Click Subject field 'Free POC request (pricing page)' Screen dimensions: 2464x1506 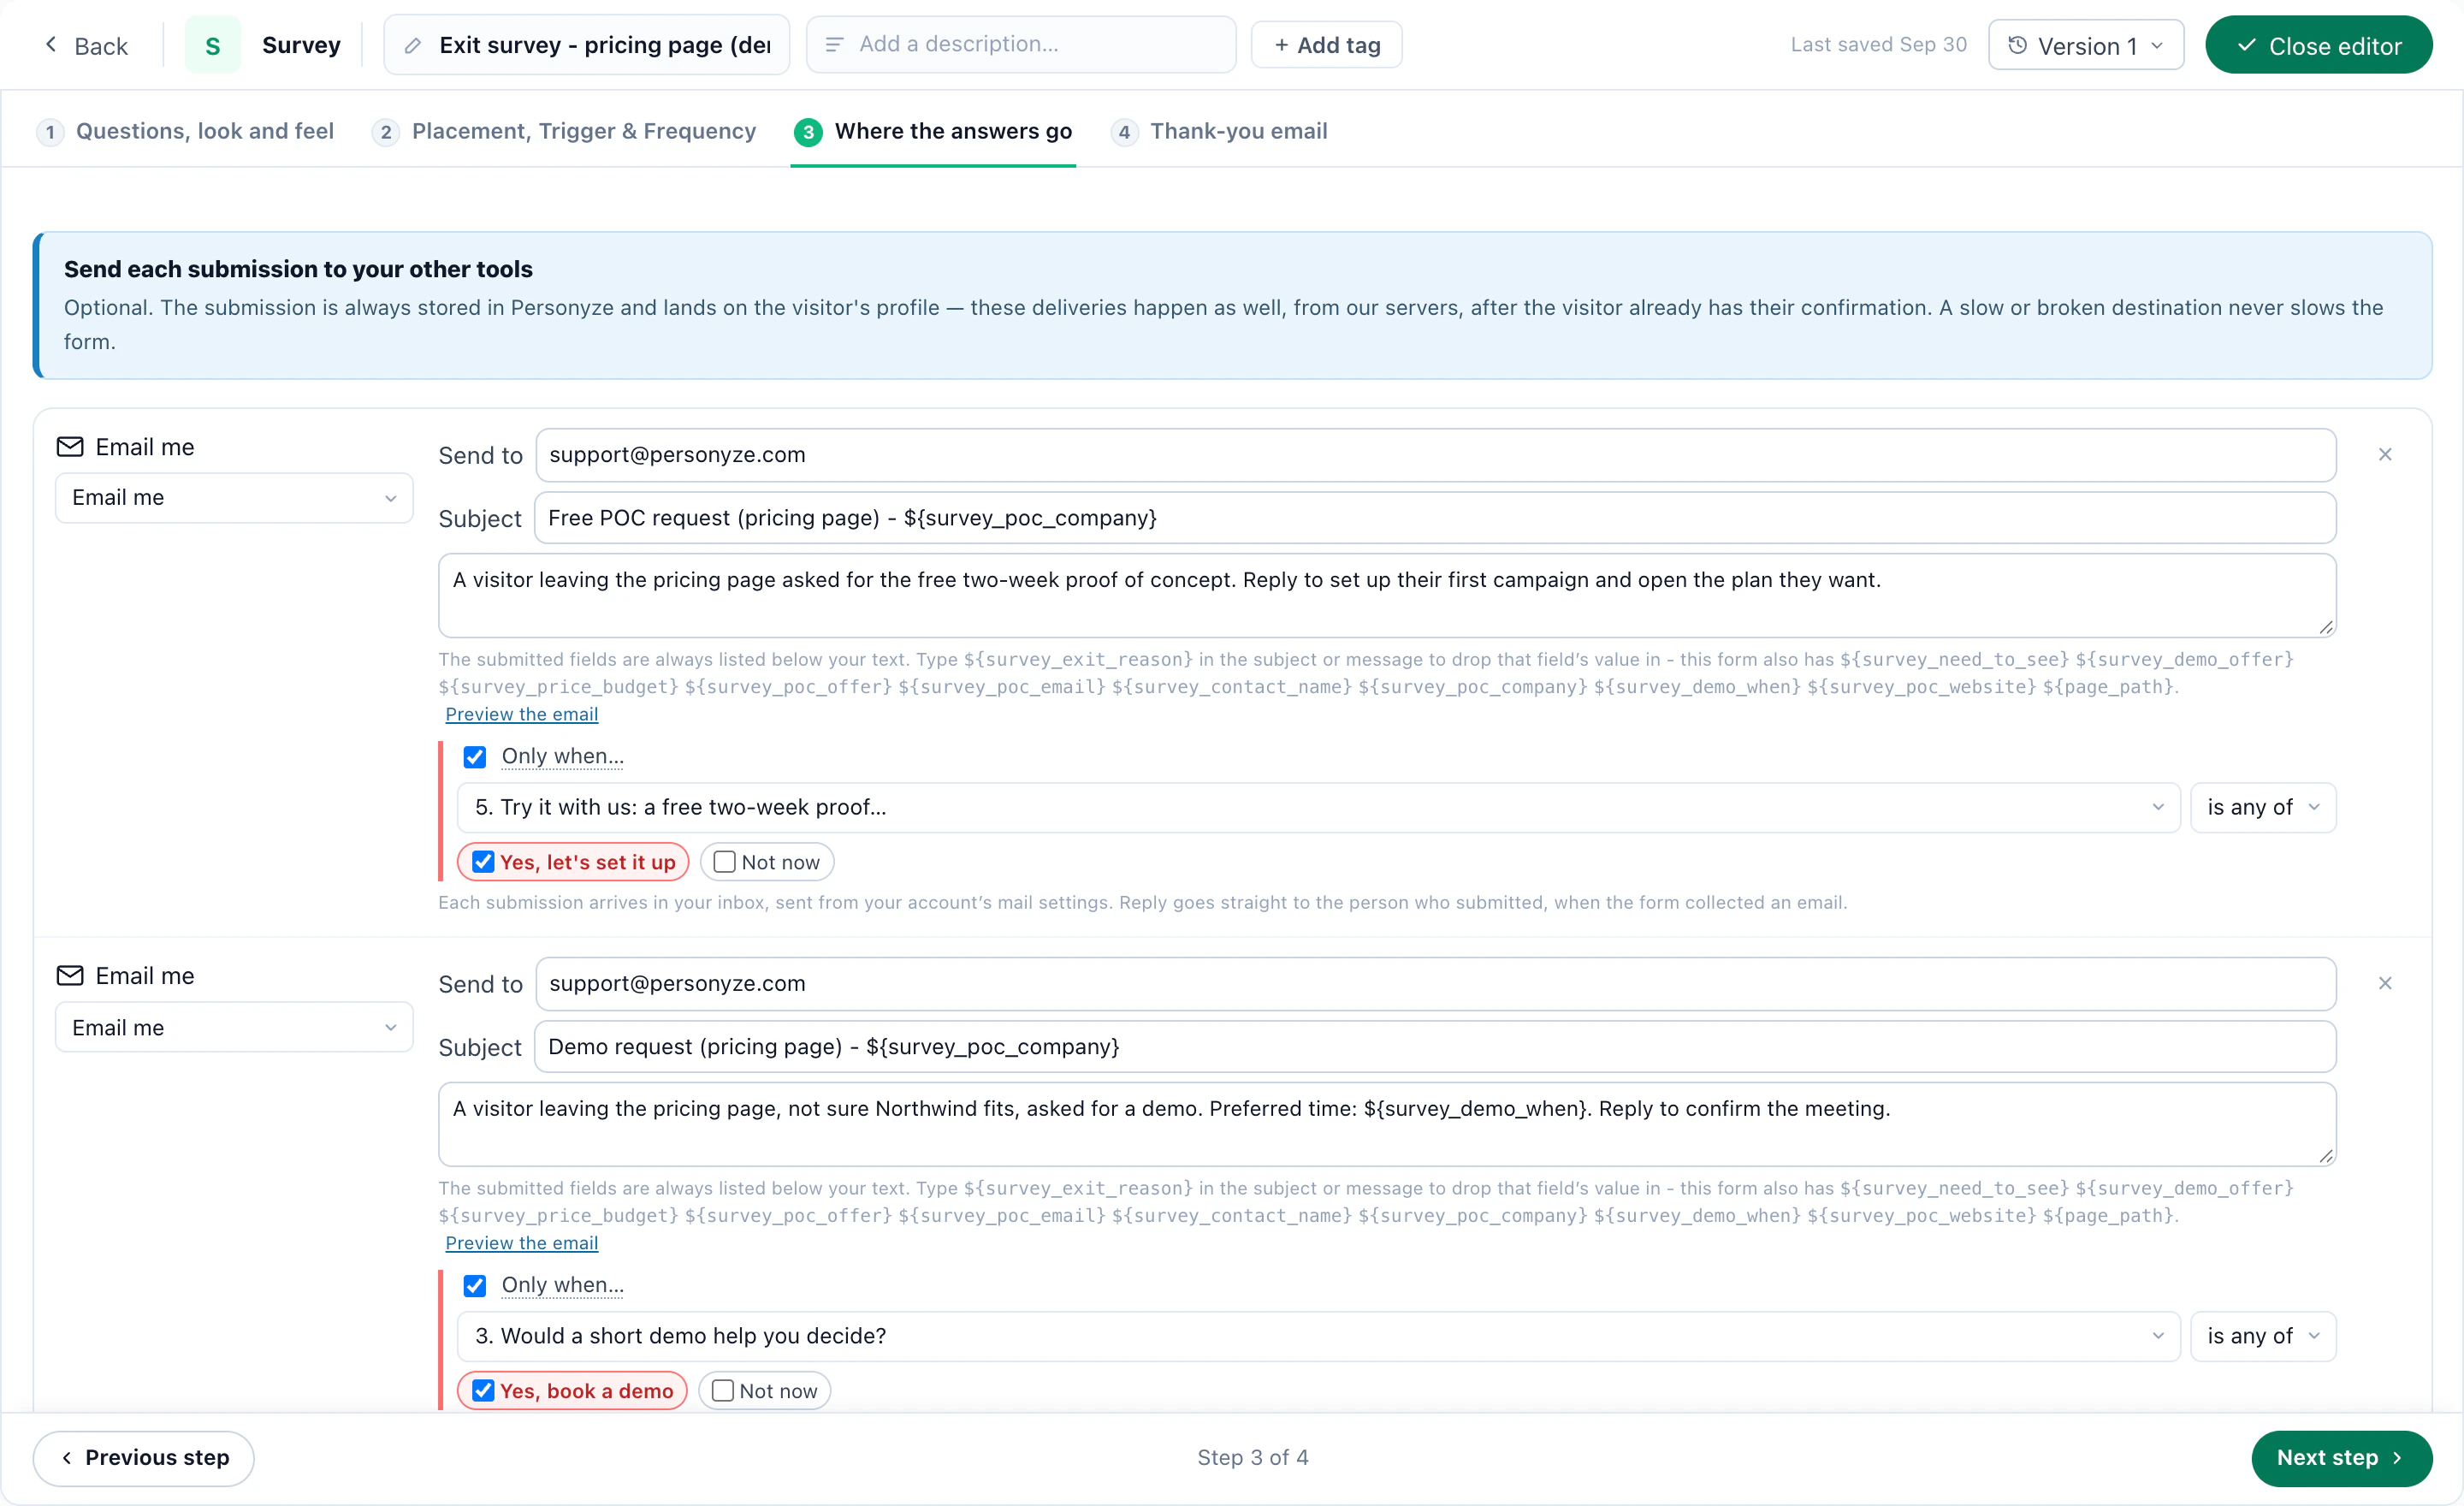[1436, 518]
